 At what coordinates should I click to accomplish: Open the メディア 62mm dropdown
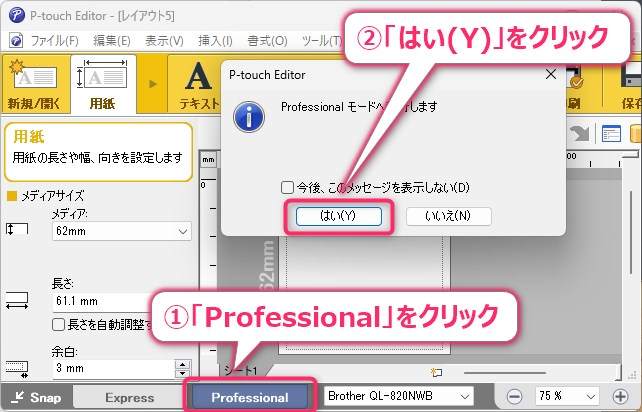click(x=122, y=231)
